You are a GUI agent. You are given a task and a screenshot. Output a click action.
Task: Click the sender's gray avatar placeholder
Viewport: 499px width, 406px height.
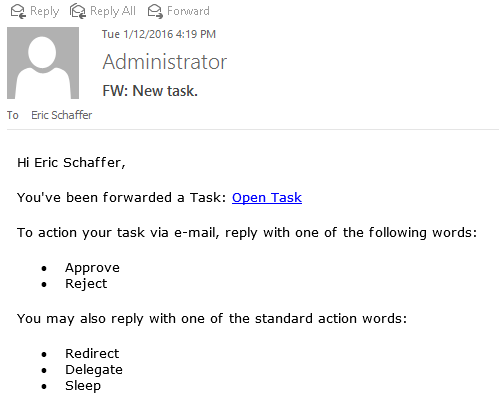pyautogui.click(x=43, y=63)
